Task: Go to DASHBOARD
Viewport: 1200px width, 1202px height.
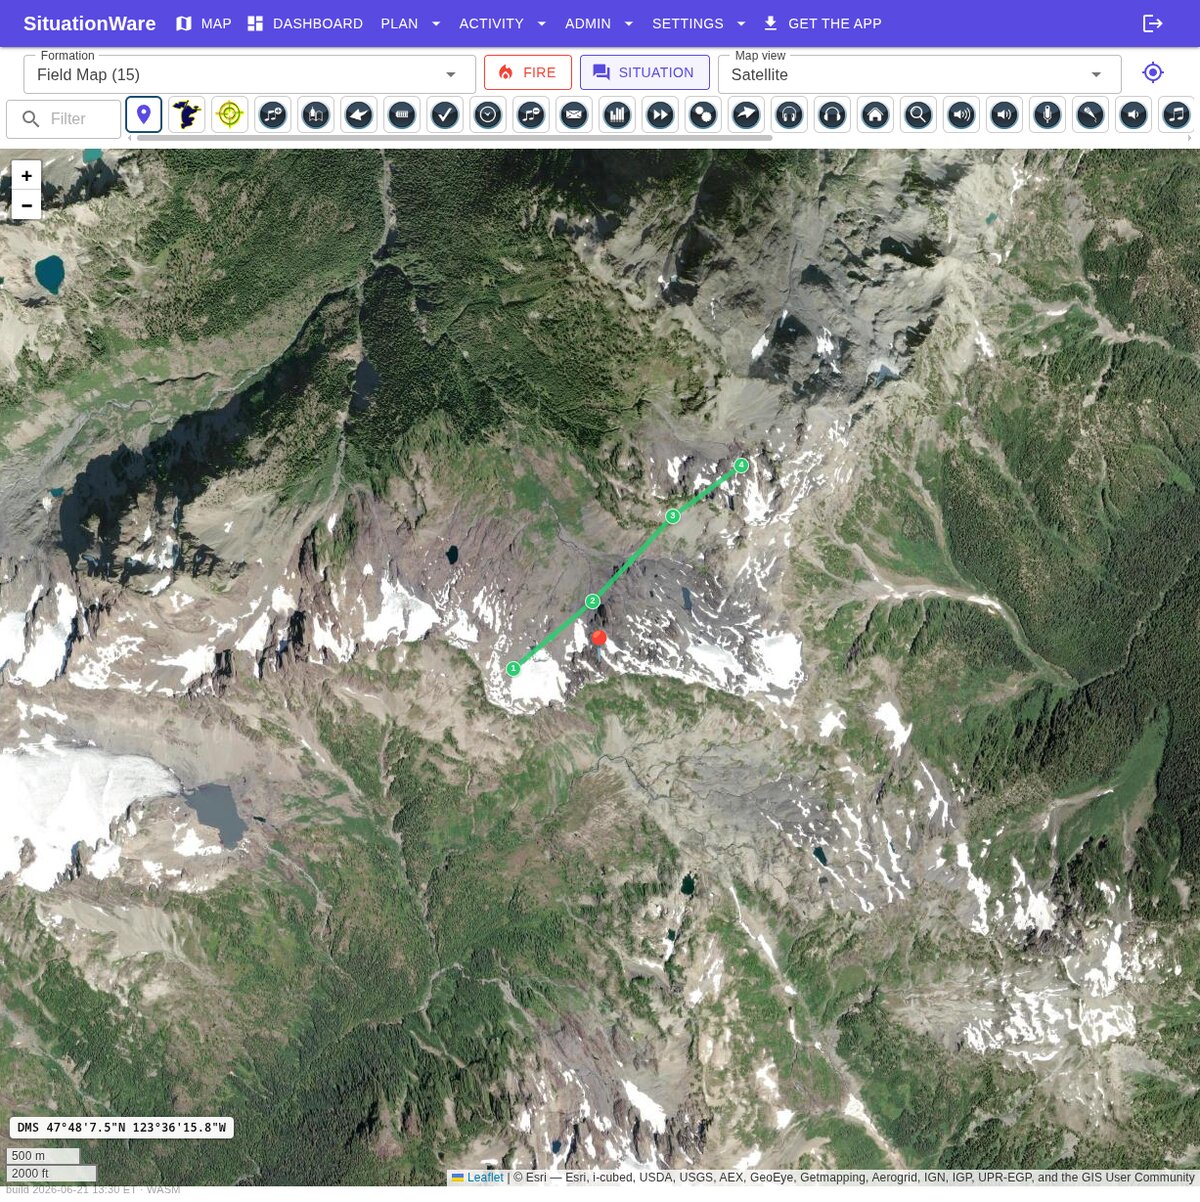Action: coord(305,23)
